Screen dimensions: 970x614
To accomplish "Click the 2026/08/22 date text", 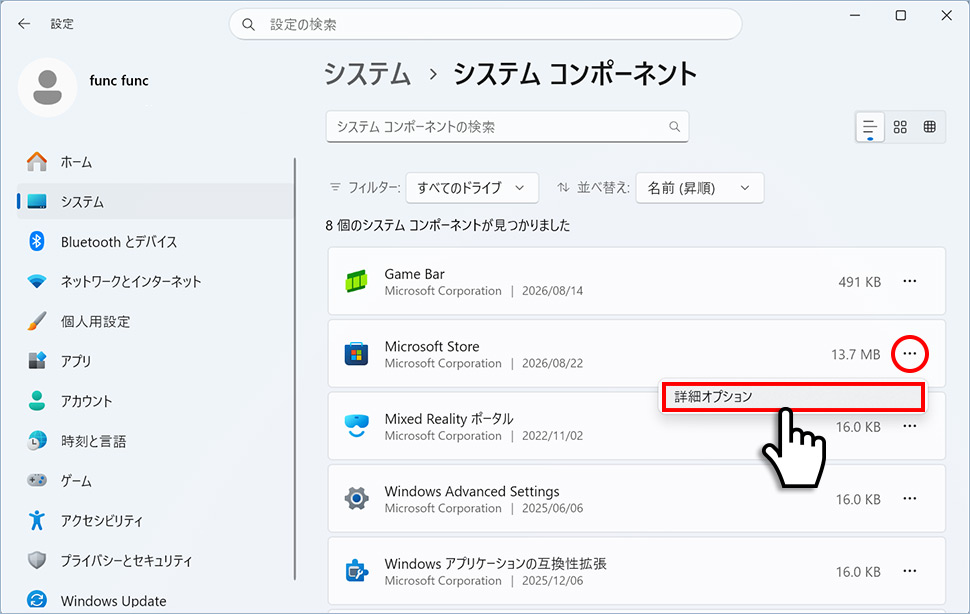I will [x=552, y=363].
